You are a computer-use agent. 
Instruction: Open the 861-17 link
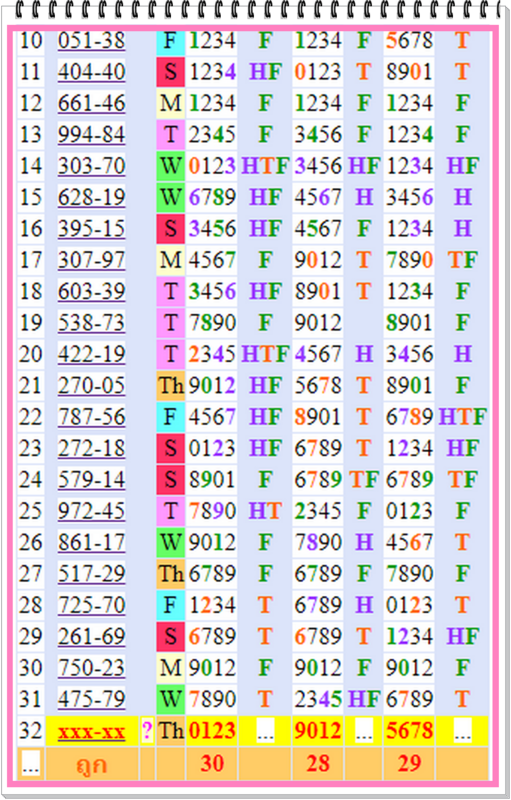[x=91, y=543]
